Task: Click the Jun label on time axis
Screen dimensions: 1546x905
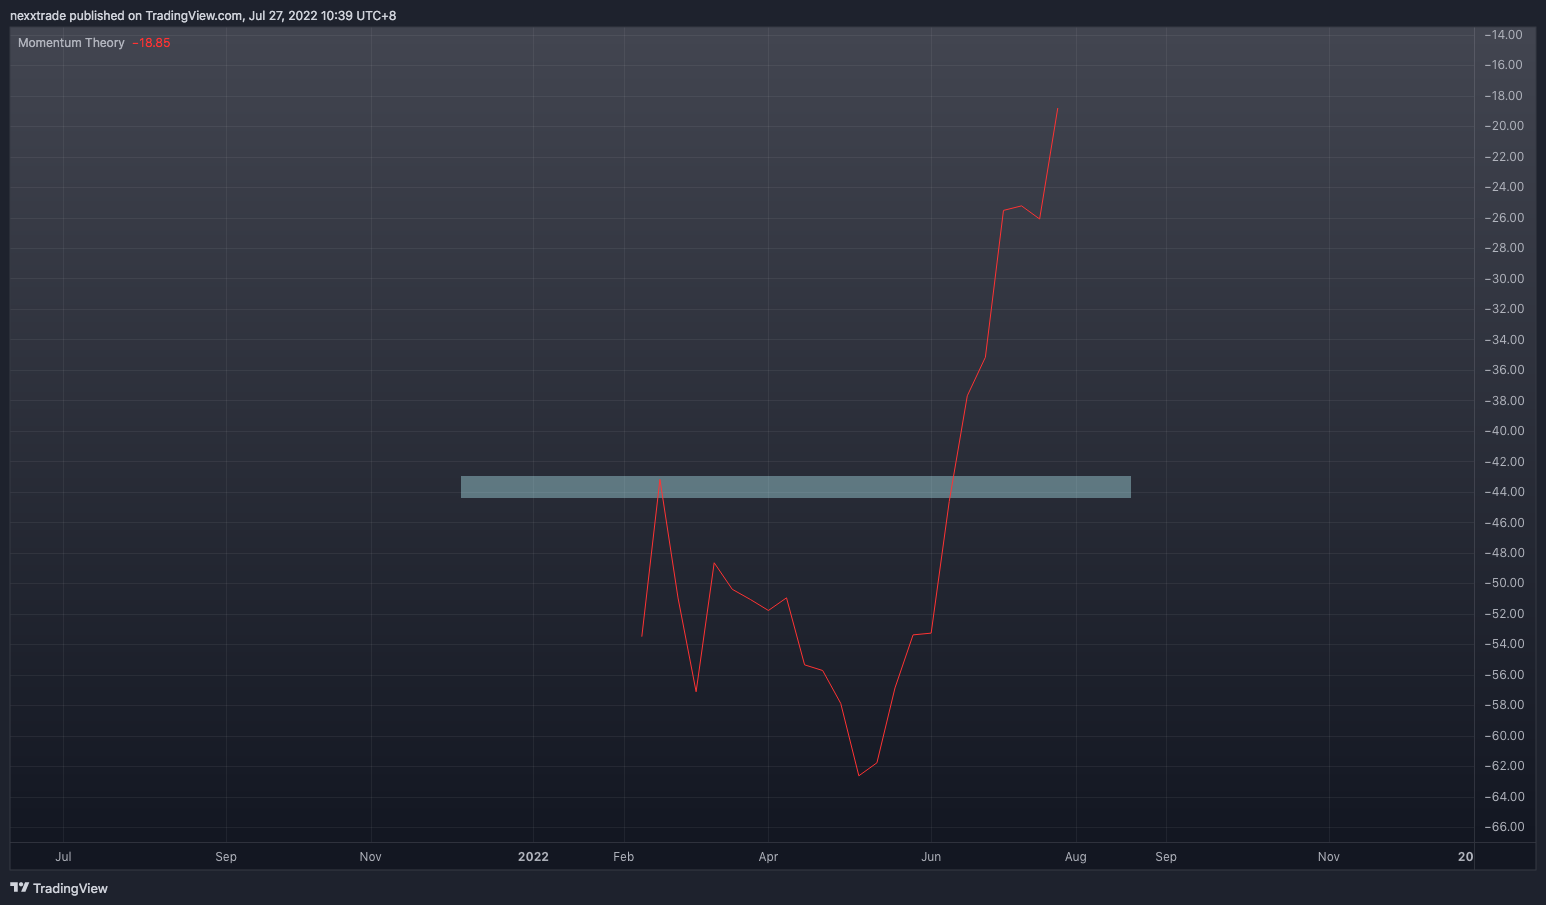Action: coord(931,857)
